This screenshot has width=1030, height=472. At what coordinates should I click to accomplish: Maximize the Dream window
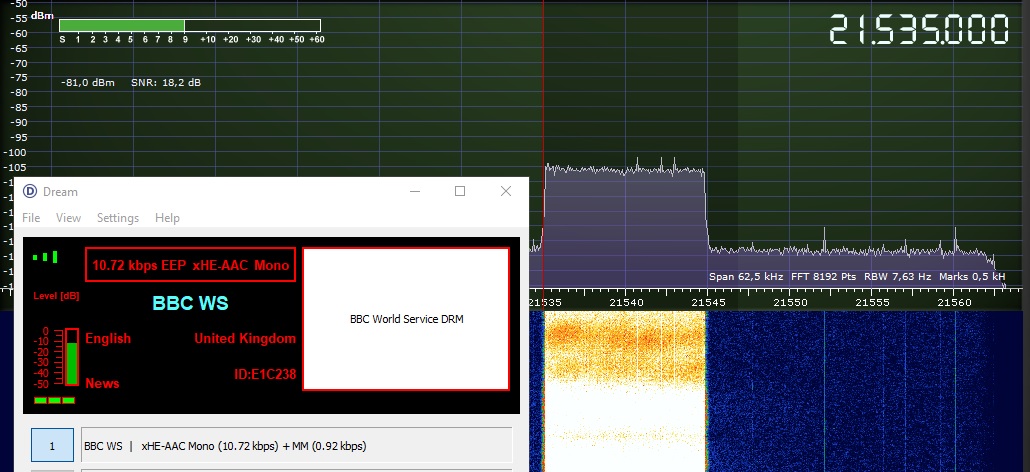460,191
